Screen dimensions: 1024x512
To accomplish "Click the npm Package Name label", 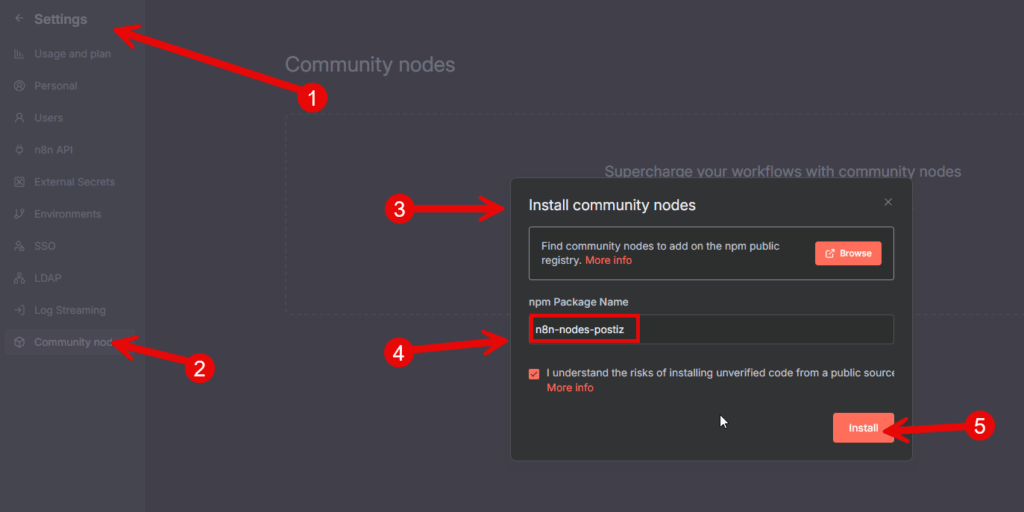I will pyautogui.click(x=578, y=302).
